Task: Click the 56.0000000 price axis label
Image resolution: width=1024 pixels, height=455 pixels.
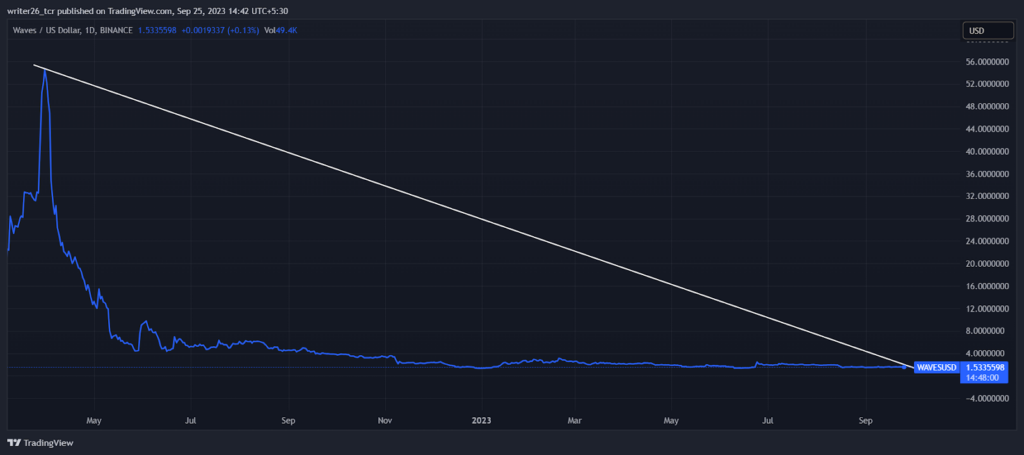Action: click(x=985, y=62)
